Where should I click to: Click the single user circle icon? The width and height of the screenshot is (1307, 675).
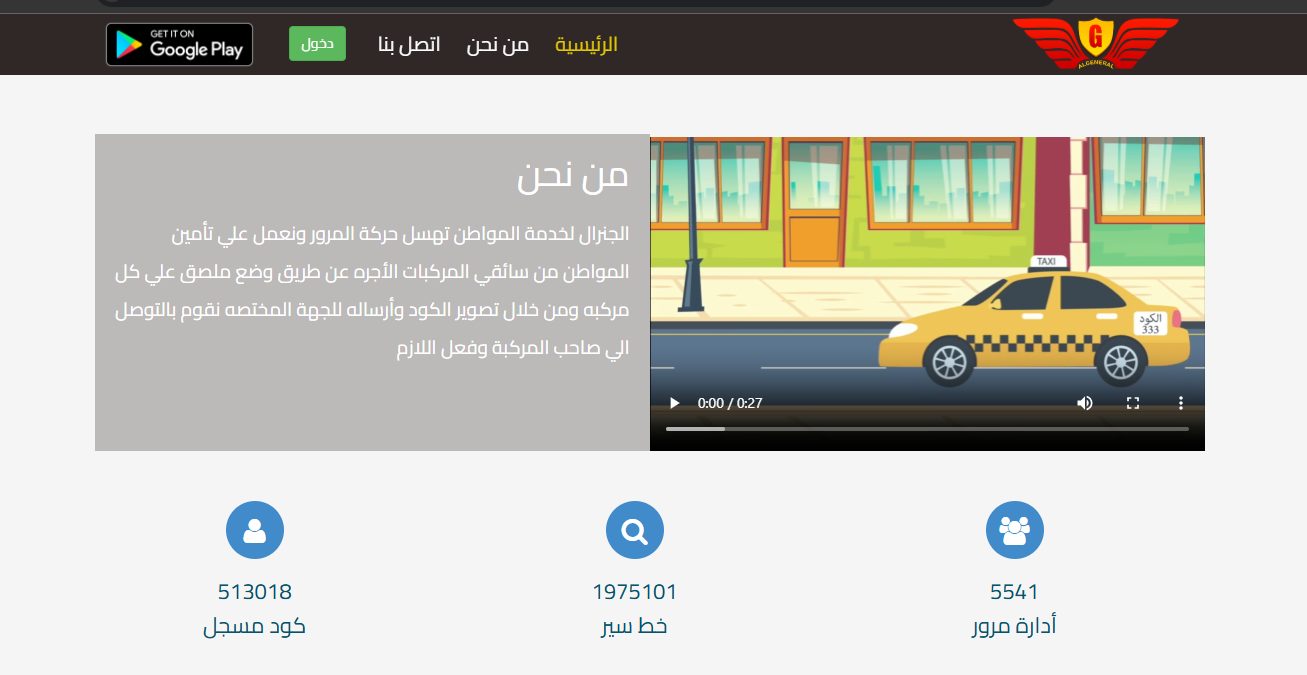(255, 530)
